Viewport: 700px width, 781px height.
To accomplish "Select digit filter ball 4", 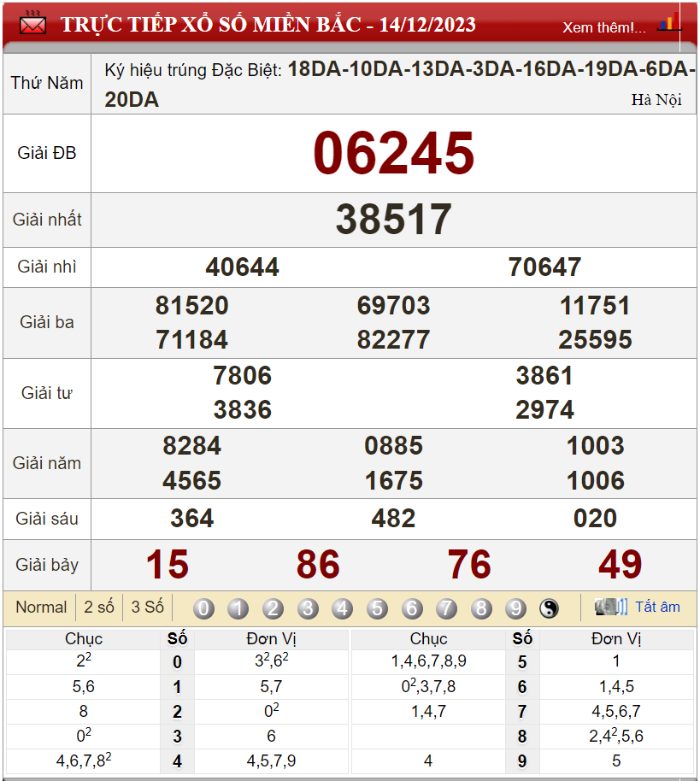I will pos(342,608).
